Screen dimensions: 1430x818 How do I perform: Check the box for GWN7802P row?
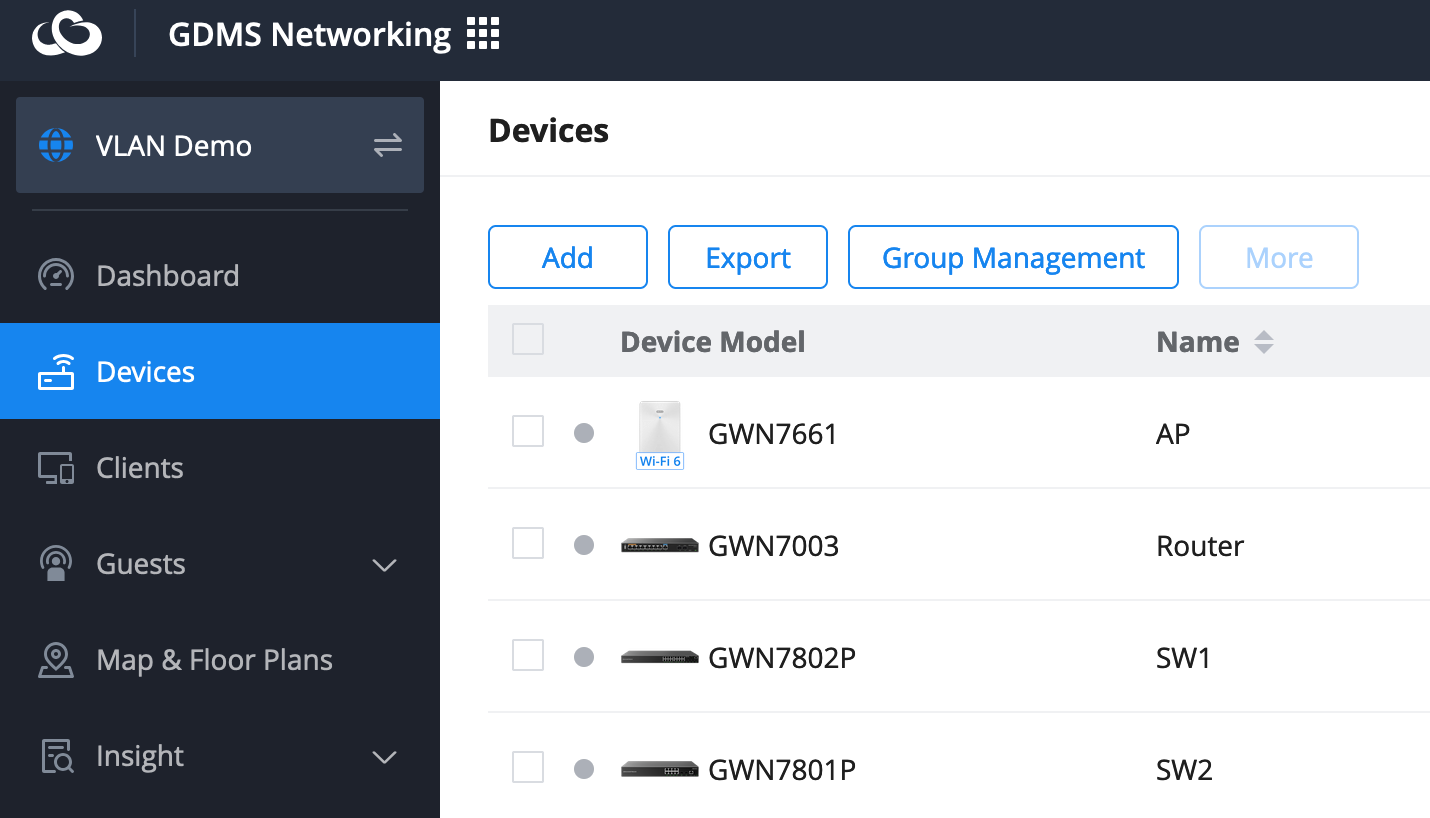click(x=528, y=656)
